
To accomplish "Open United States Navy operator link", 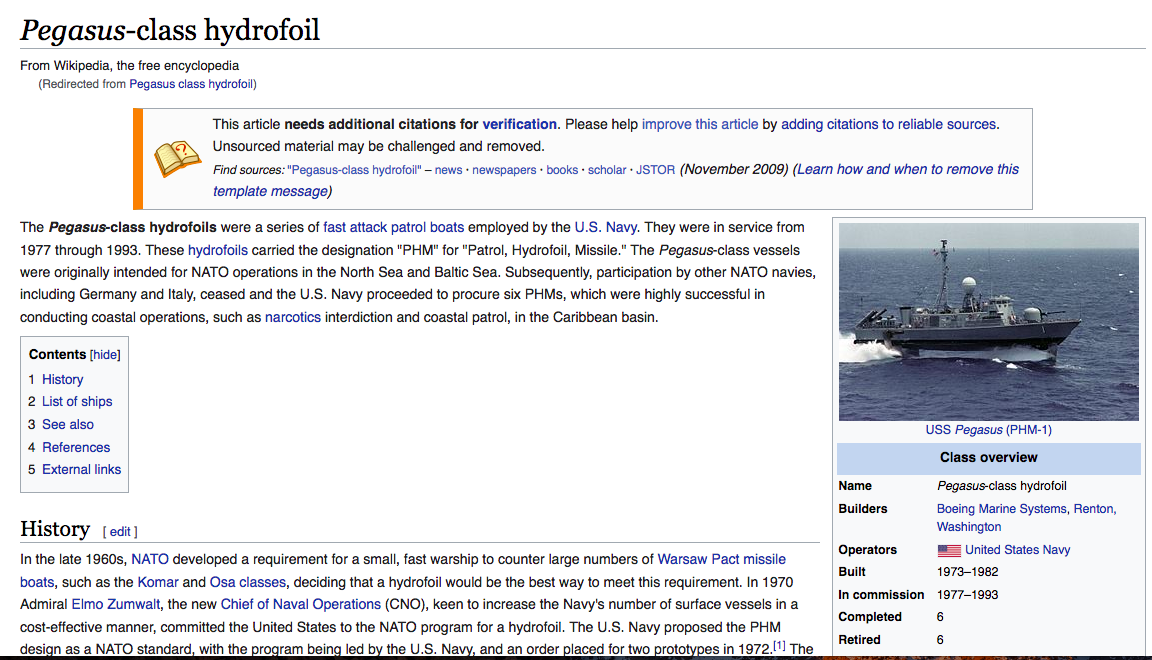I will click(x=1018, y=550).
